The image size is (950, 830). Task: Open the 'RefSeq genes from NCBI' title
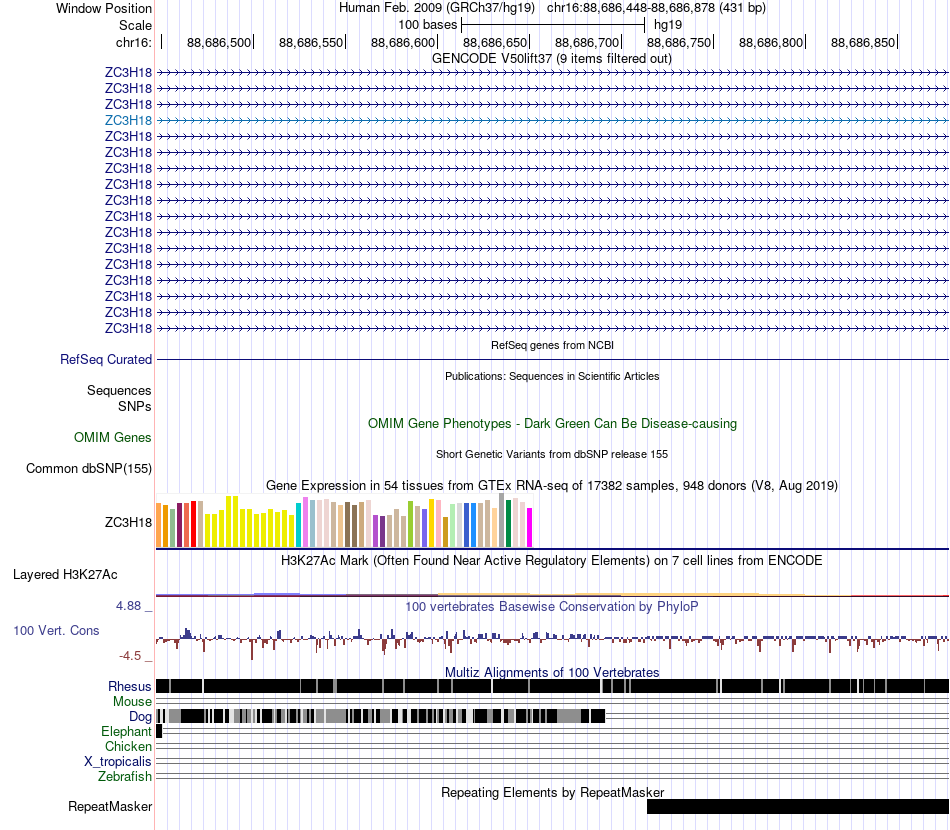tap(552, 345)
